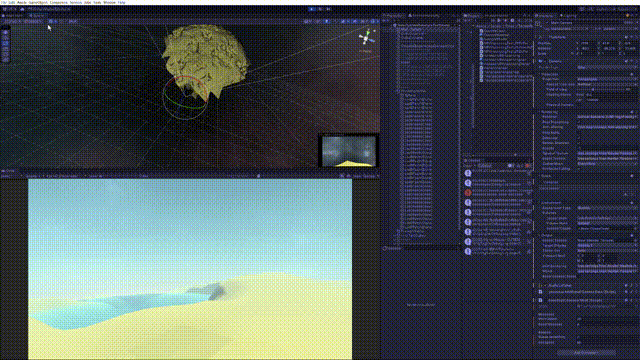Viewport: 640px width, 360px height.
Task: Select the last log entry in Console
Action: point(498,251)
